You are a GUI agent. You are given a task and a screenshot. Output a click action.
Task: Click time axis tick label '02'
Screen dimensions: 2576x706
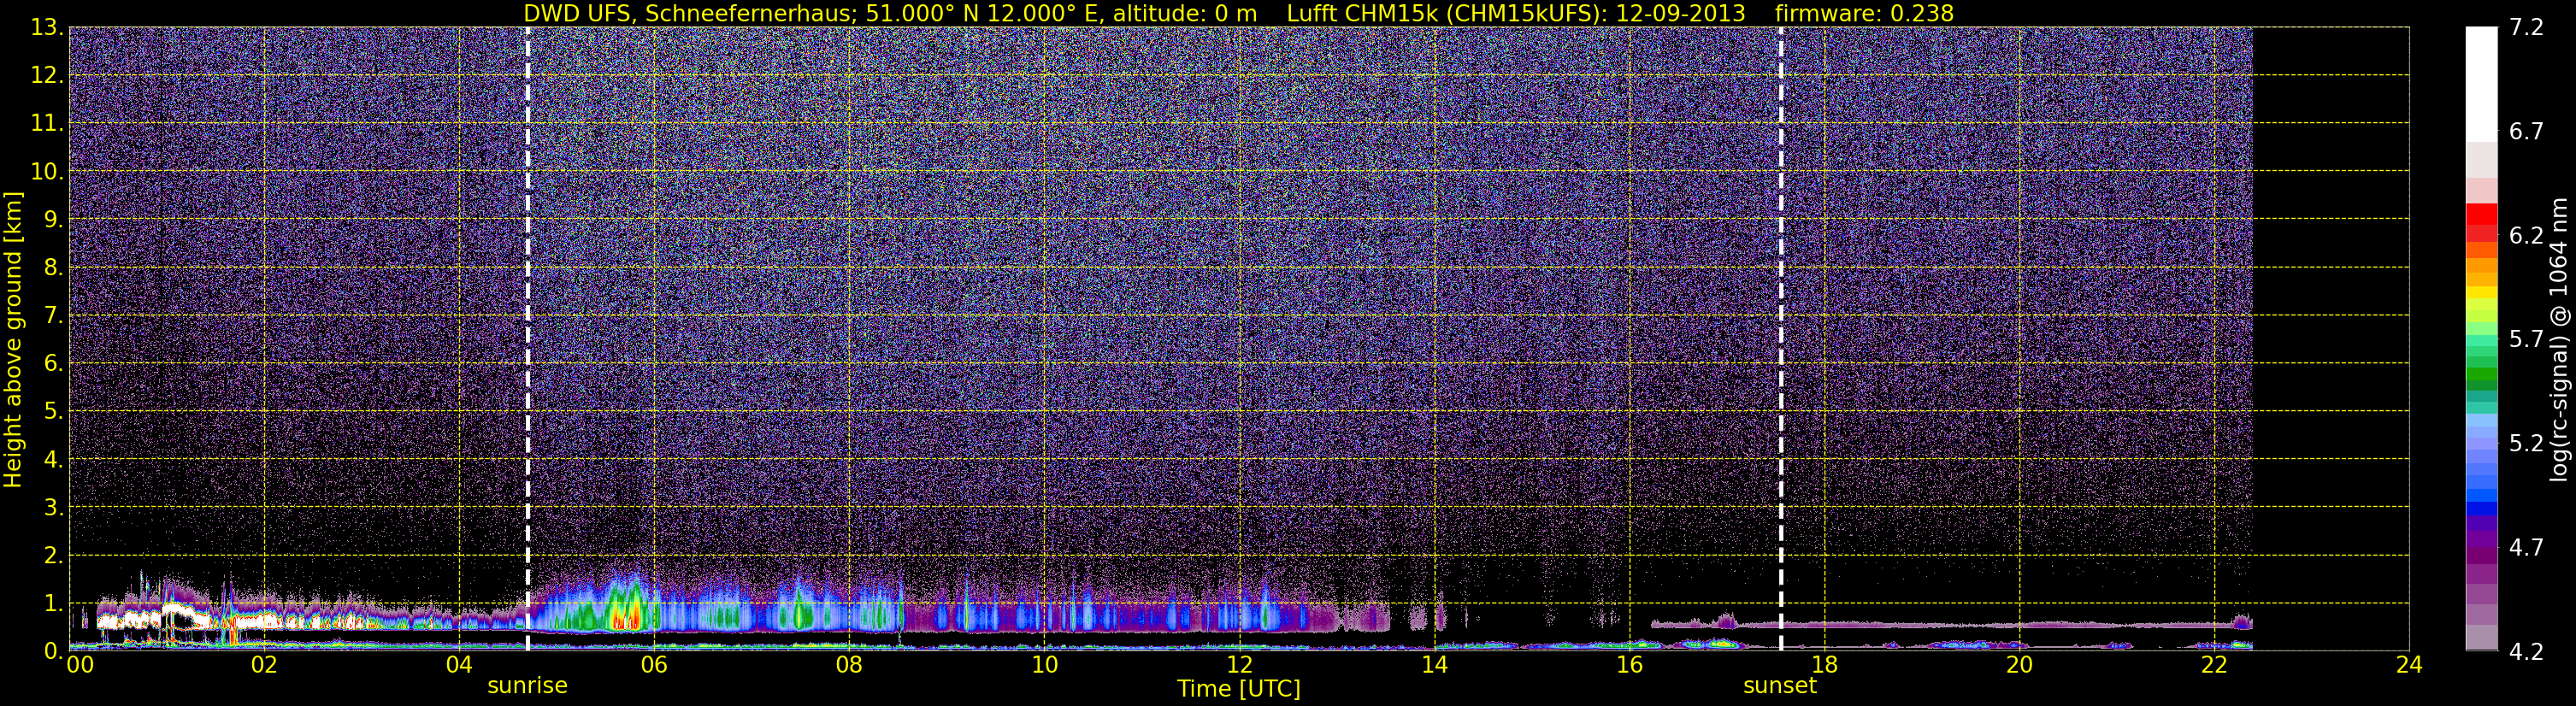click(x=264, y=666)
